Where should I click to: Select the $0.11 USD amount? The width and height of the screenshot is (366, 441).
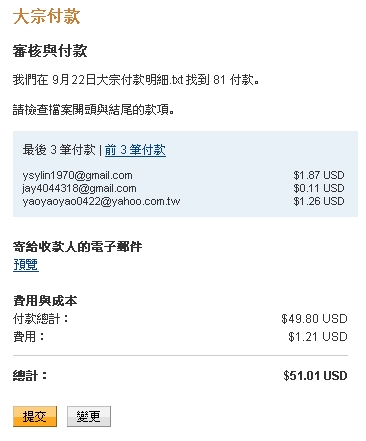[x=319, y=188]
